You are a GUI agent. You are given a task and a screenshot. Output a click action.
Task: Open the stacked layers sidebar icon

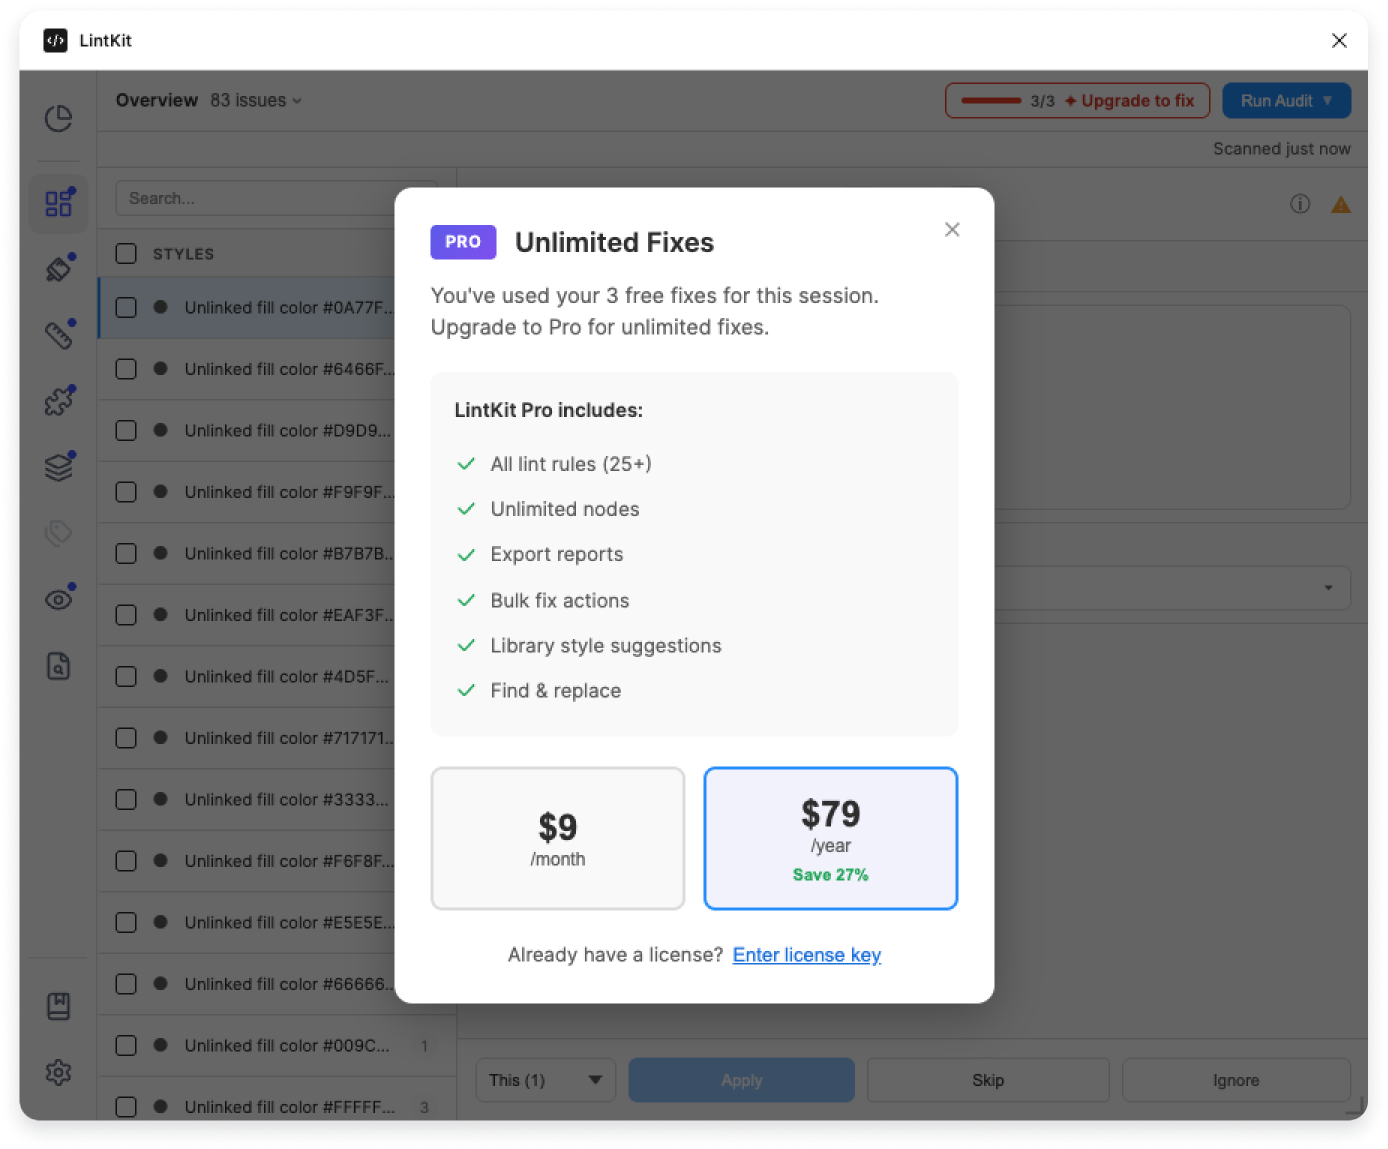(59, 467)
